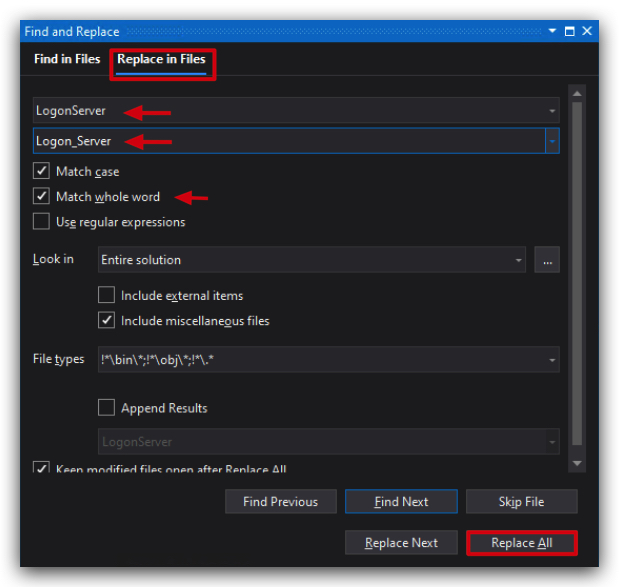This screenshot has width=619, height=587.
Task: Toggle the Match case checkbox
Action: (41, 171)
